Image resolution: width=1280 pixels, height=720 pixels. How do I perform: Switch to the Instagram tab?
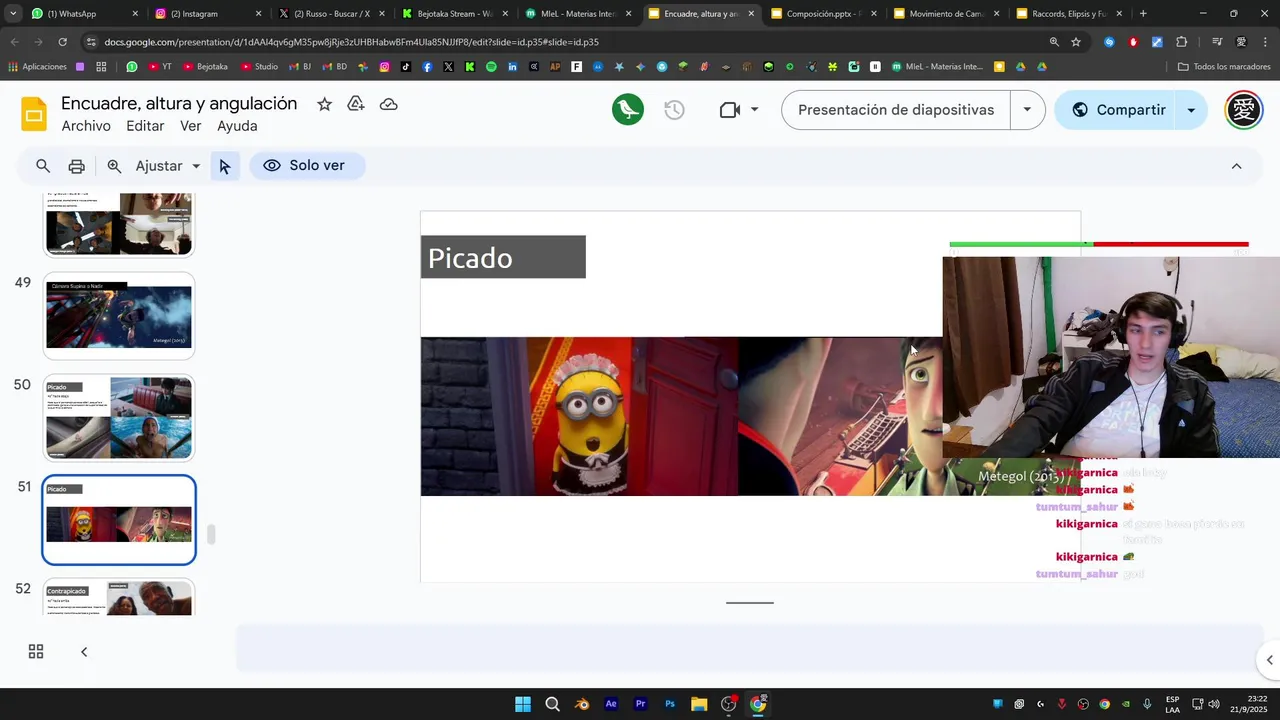click(207, 14)
